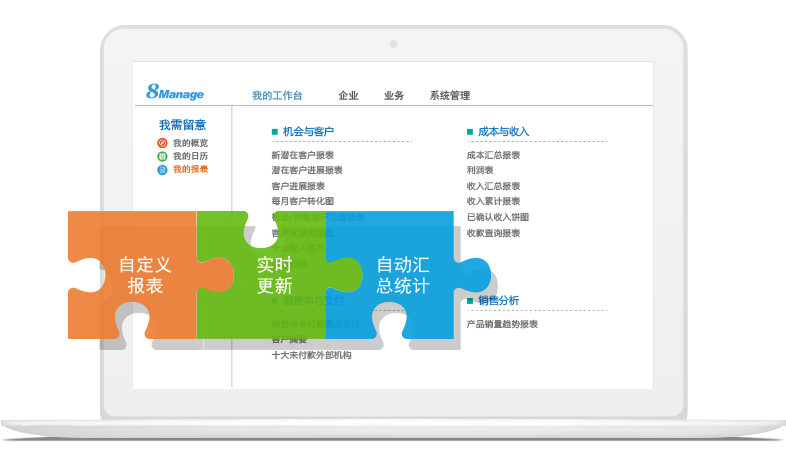Click the 销售分析 section heading
786x470 pixels.
(498, 300)
